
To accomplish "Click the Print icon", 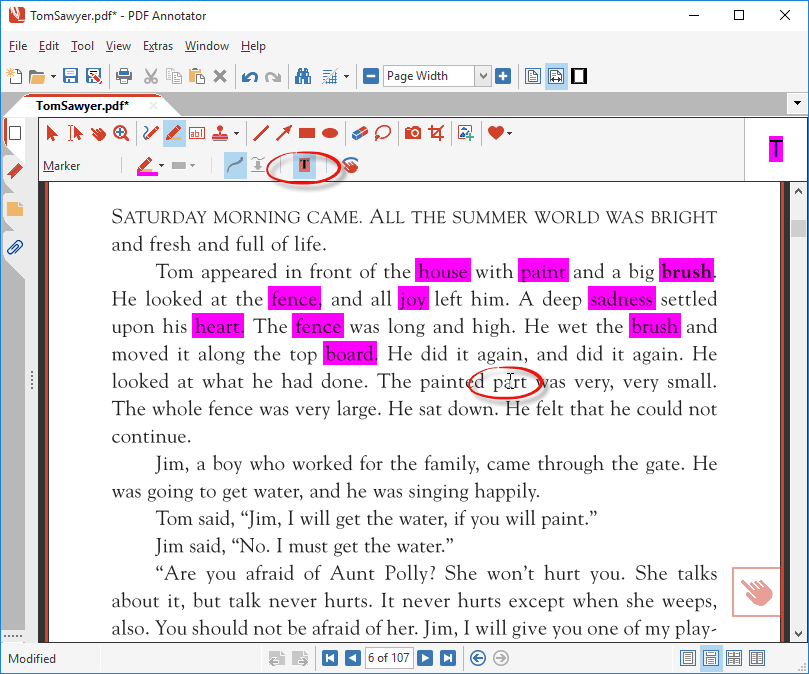I will 125,76.
